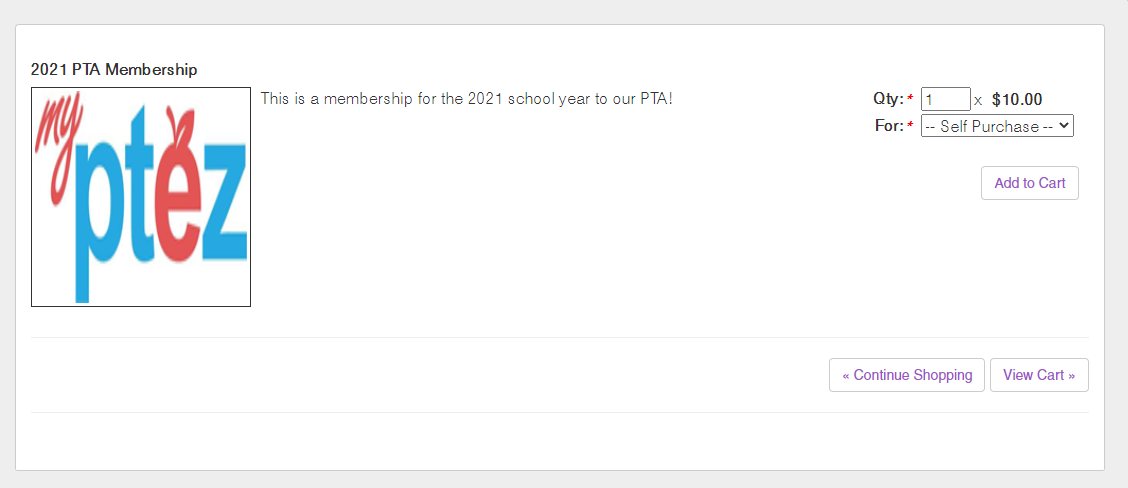Click the red asterisk beside For
The width and height of the screenshot is (1128, 488).
click(x=910, y=127)
